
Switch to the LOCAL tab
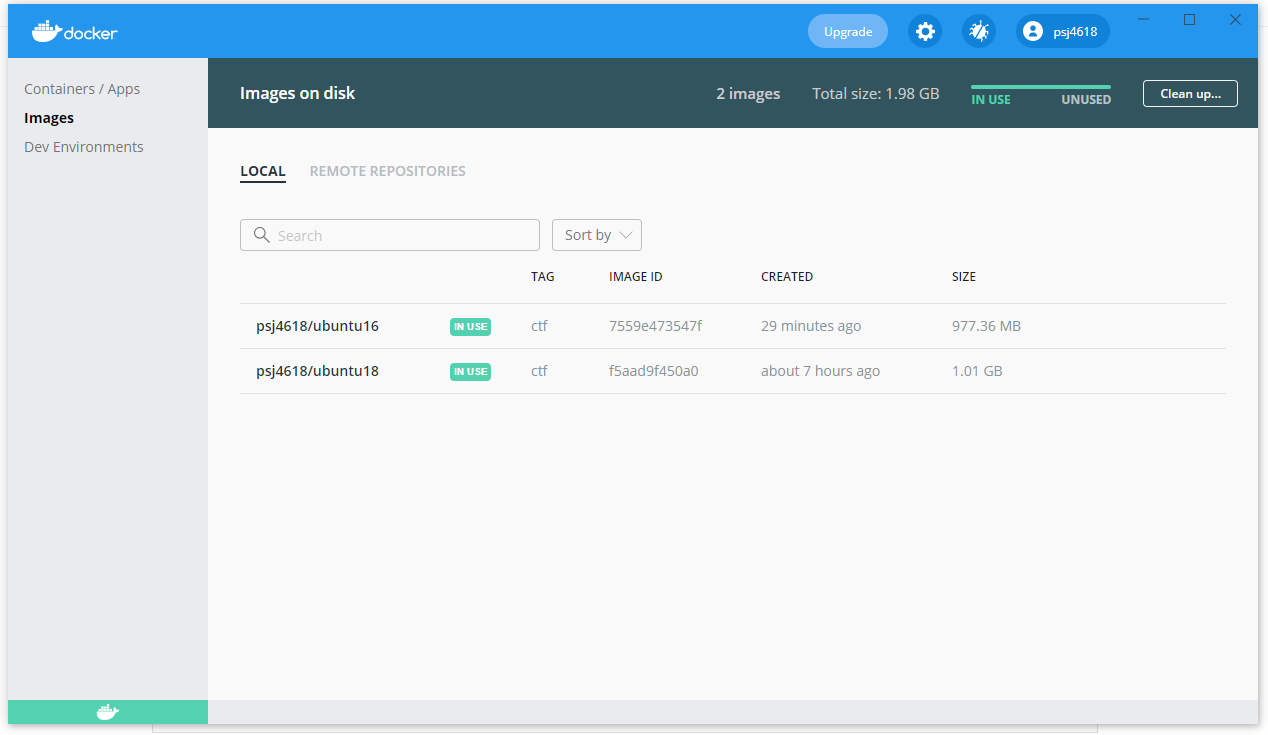263,171
